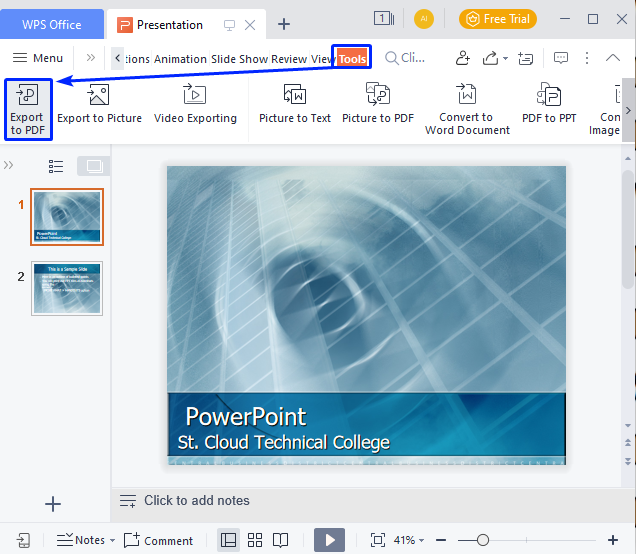The width and height of the screenshot is (636, 554).
Task: Open the WPS Office home tab
Action: click(52, 24)
